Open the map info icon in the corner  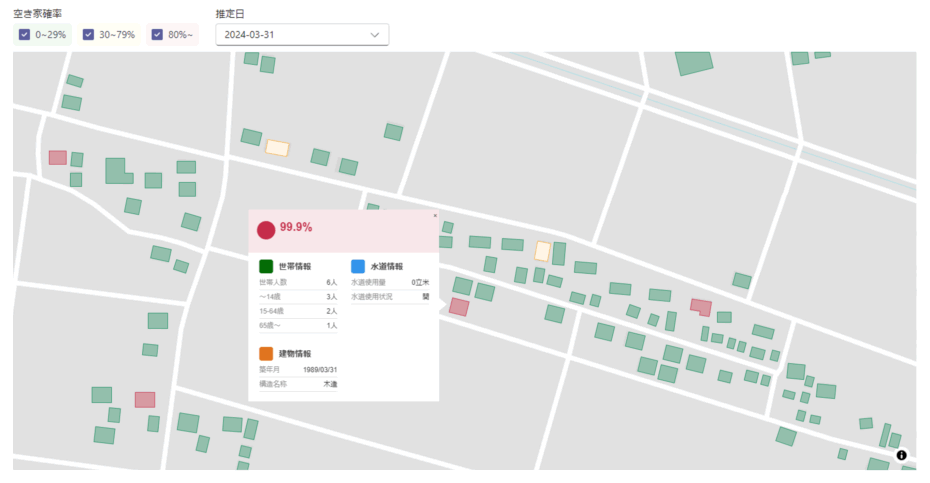[x=901, y=455]
